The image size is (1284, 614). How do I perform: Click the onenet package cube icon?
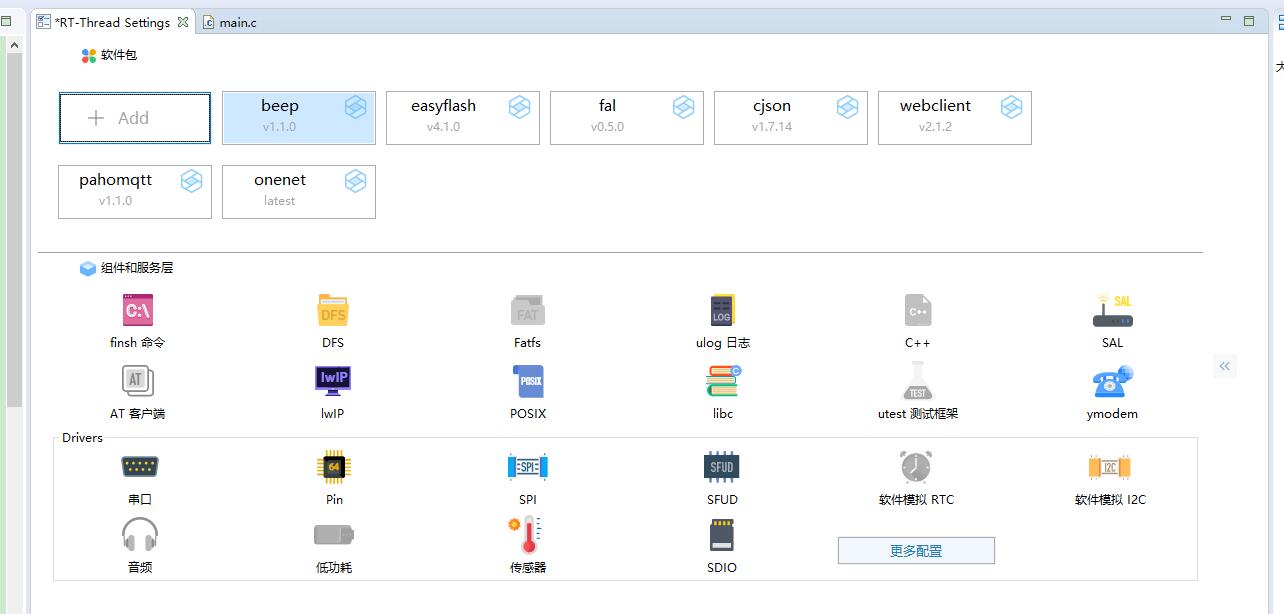[x=356, y=181]
